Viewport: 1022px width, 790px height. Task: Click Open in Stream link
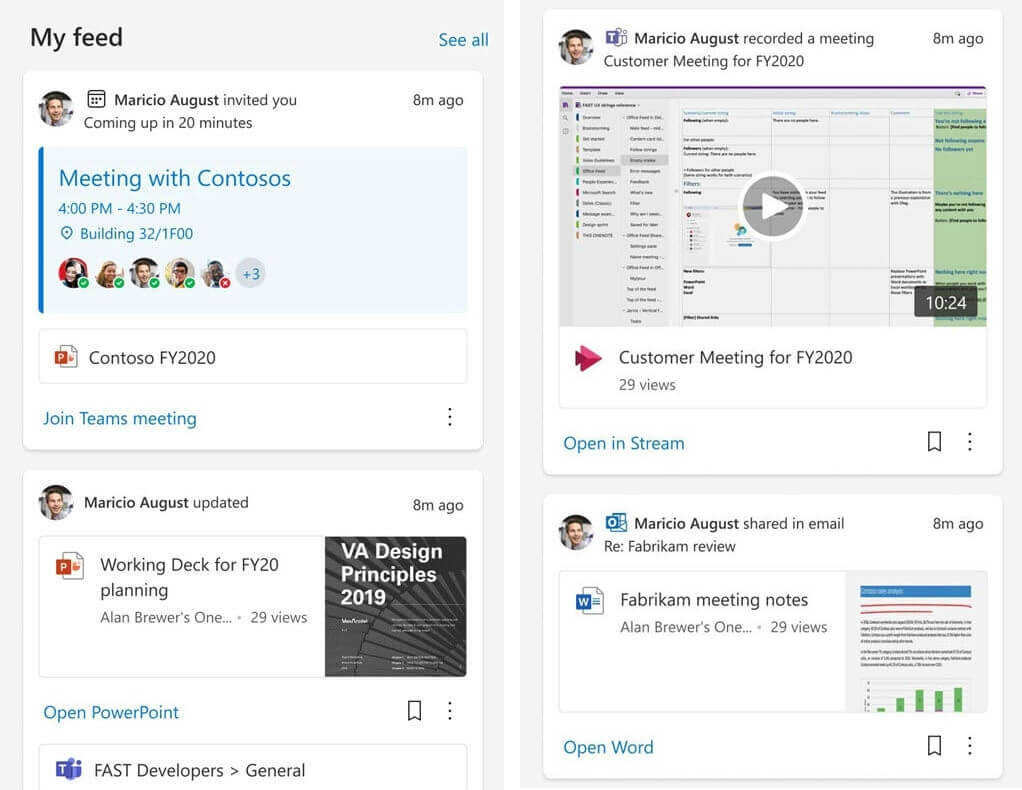(624, 443)
